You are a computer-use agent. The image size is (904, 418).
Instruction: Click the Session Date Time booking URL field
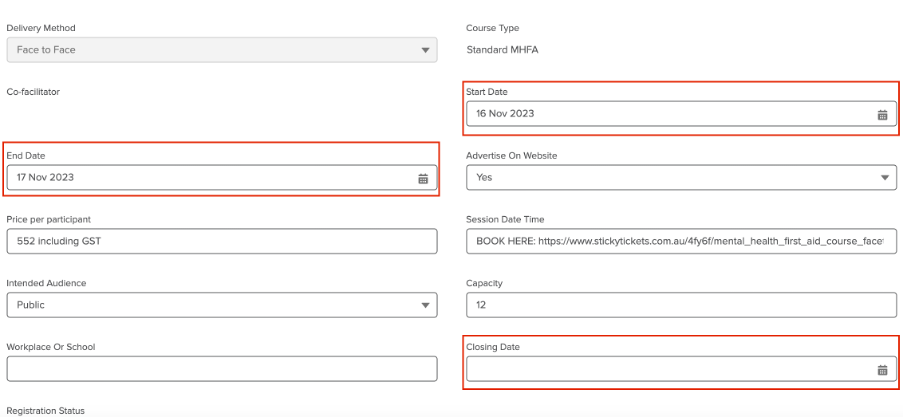coord(680,242)
